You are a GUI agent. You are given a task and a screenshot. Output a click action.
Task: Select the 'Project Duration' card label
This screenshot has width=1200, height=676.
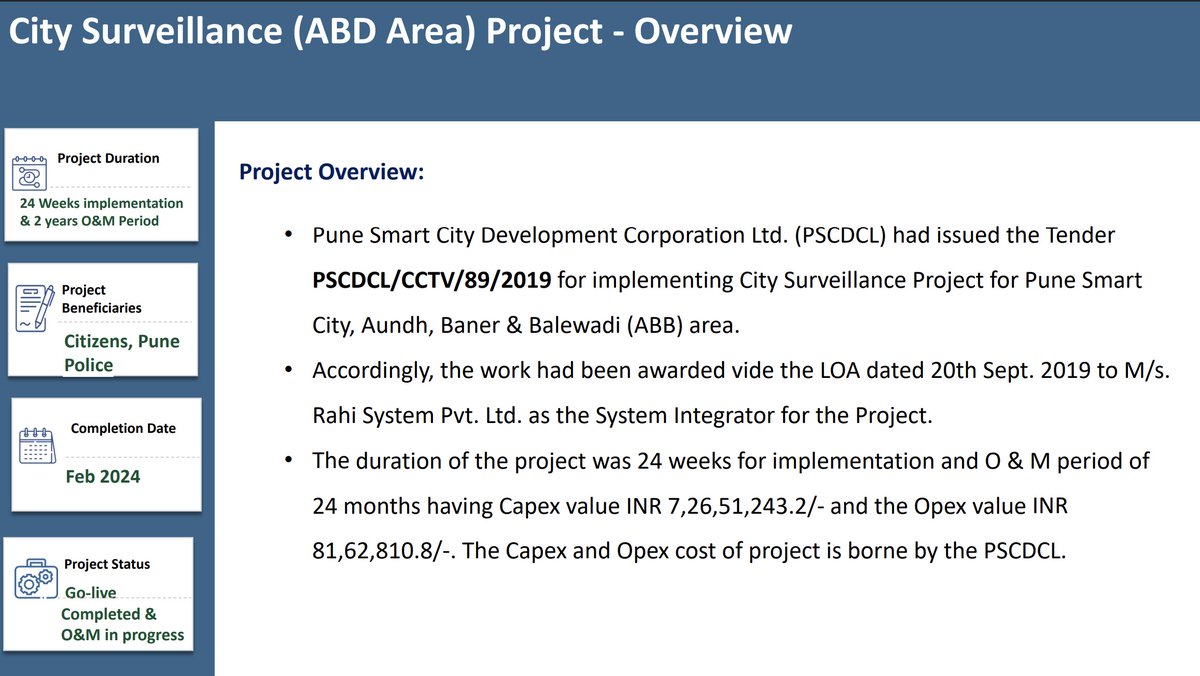click(x=108, y=158)
